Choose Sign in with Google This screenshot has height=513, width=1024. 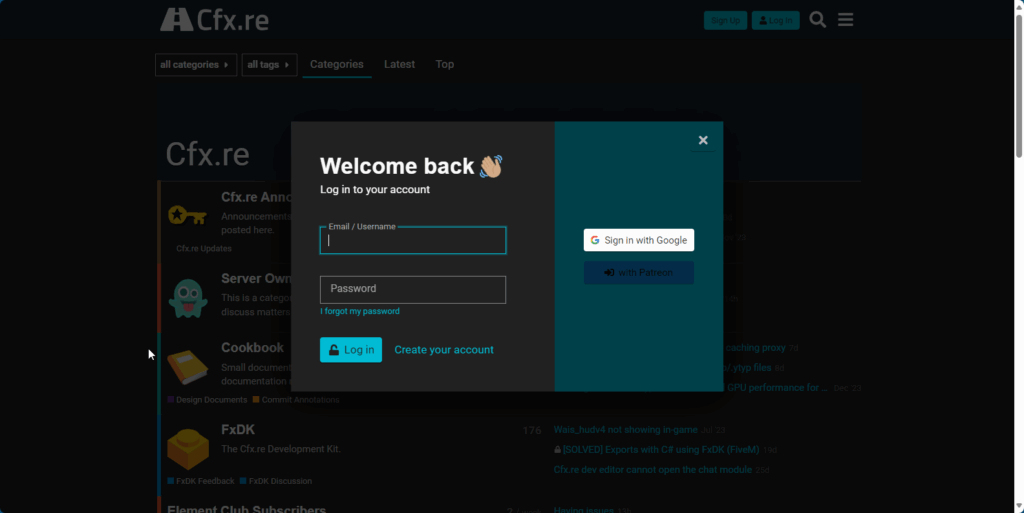(639, 240)
